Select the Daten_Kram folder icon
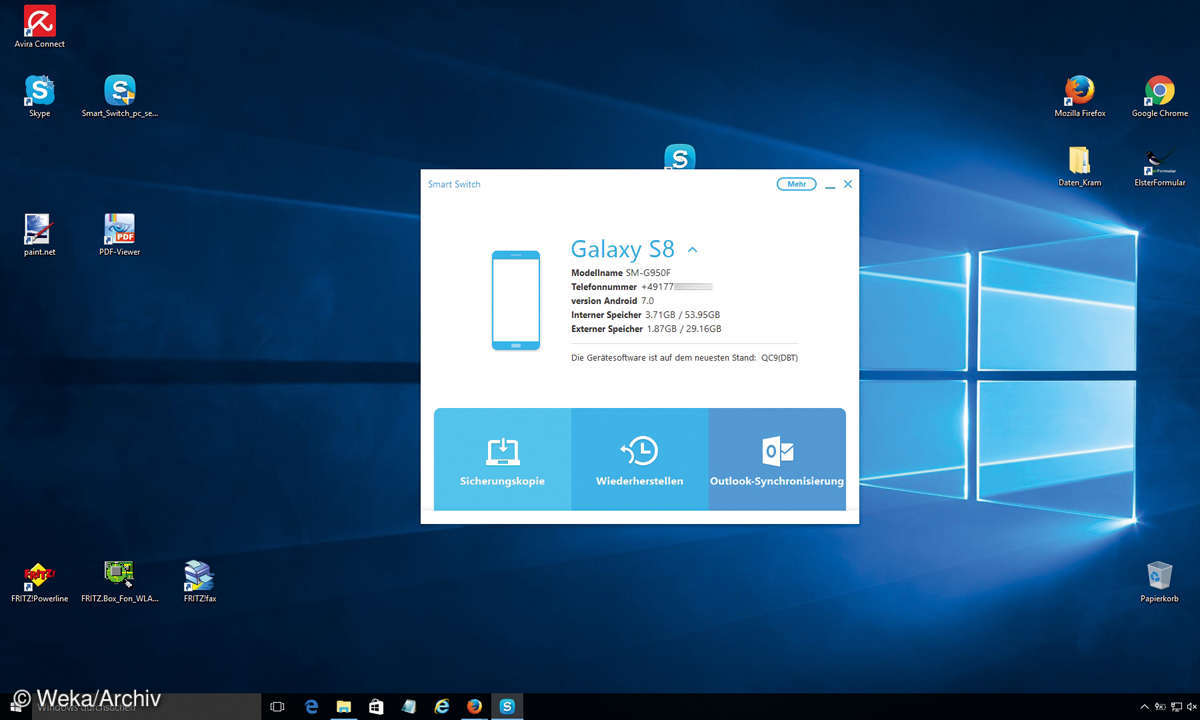Screen dimensions: 1200x720 click(x=1080, y=166)
